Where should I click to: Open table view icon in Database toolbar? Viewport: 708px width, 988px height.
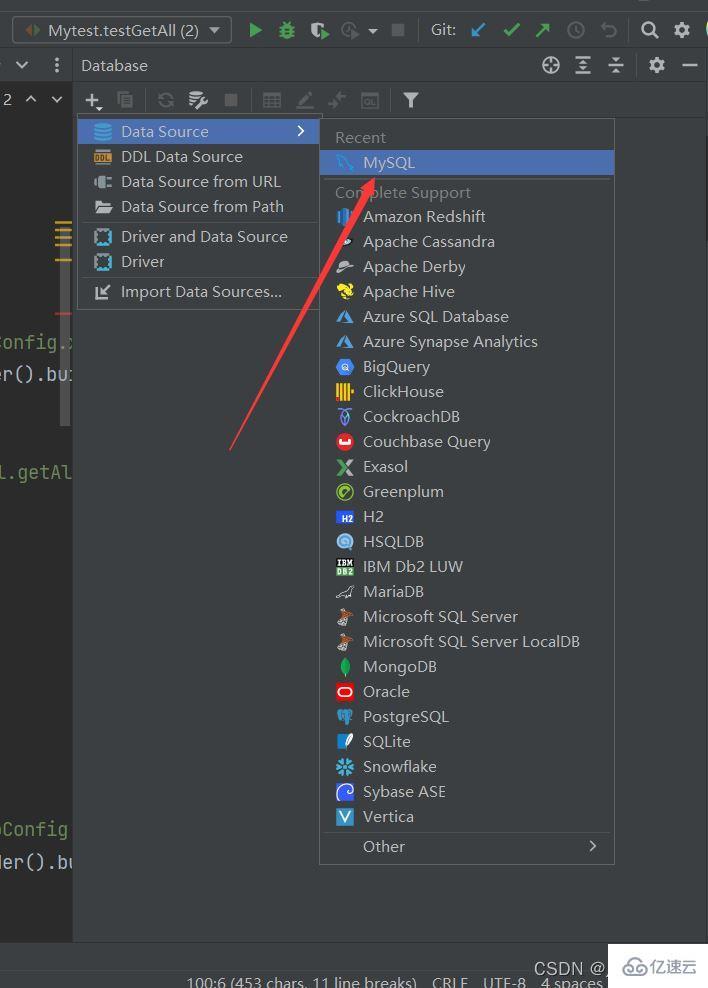[271, 100]
